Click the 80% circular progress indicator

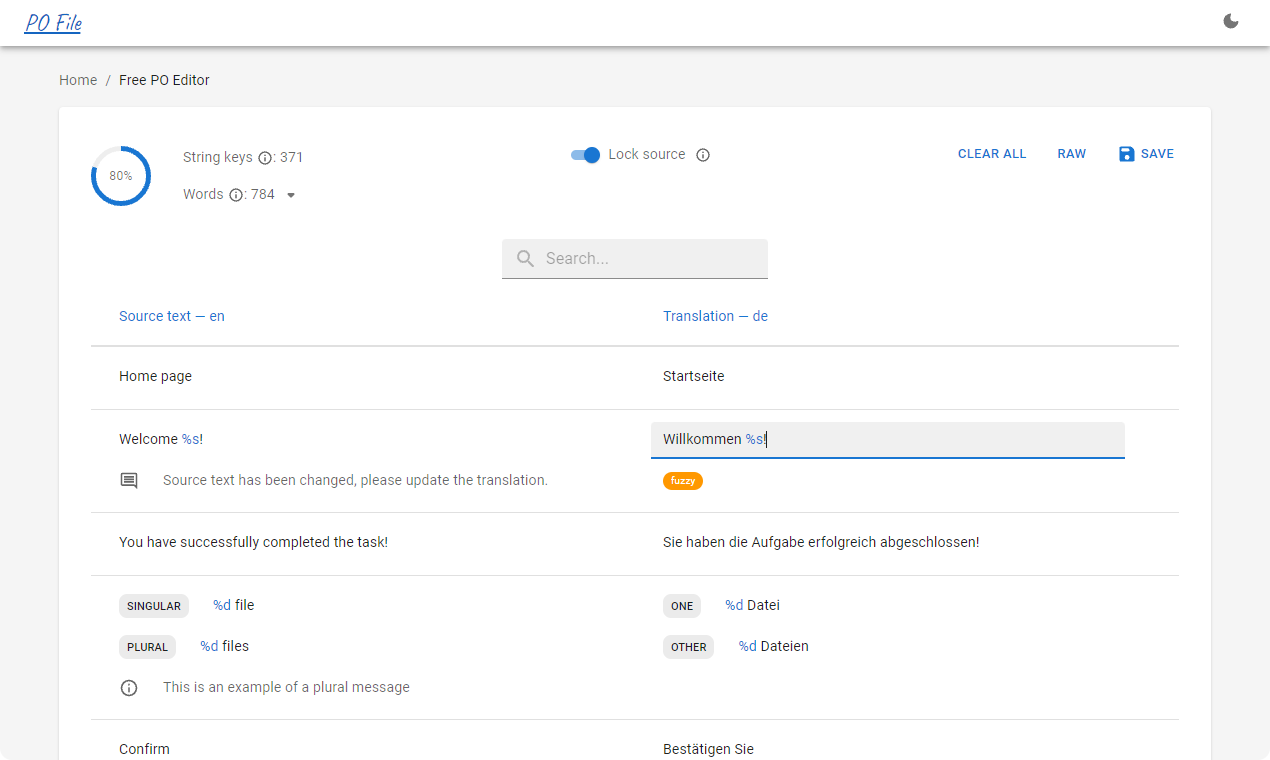[121, 176]
